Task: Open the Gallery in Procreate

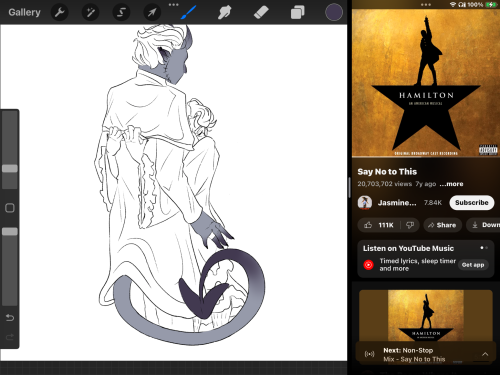Action: (24, 12)
